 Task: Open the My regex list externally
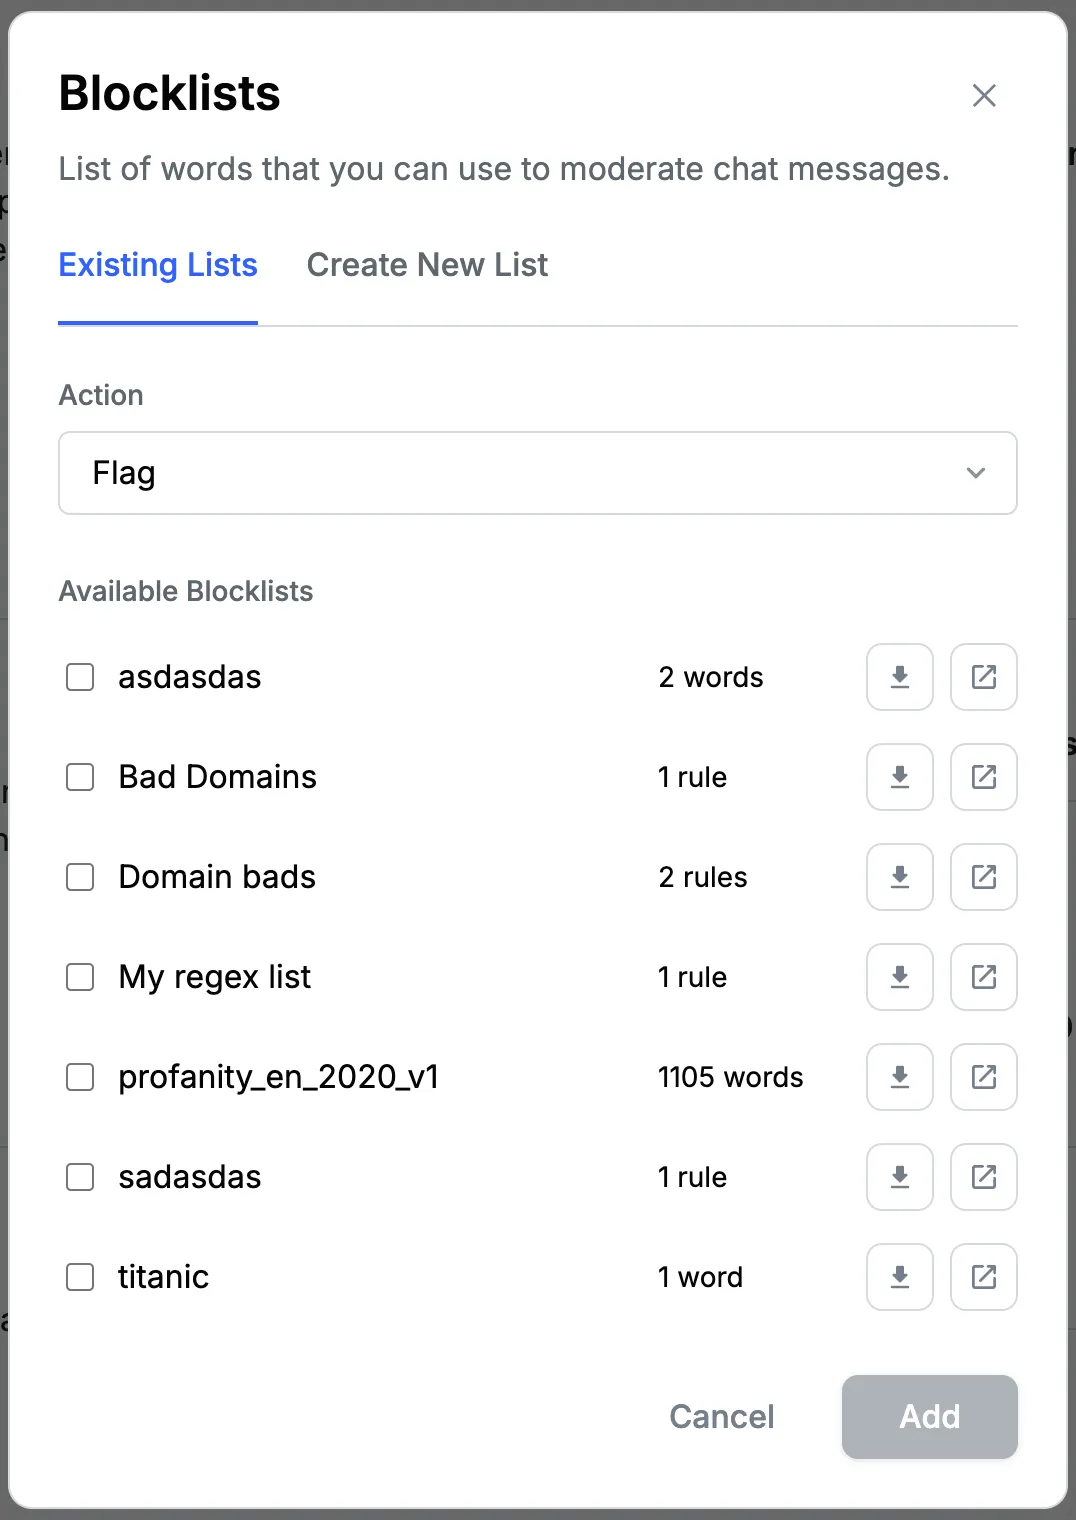pyautogui.click(x=983, y=977)
